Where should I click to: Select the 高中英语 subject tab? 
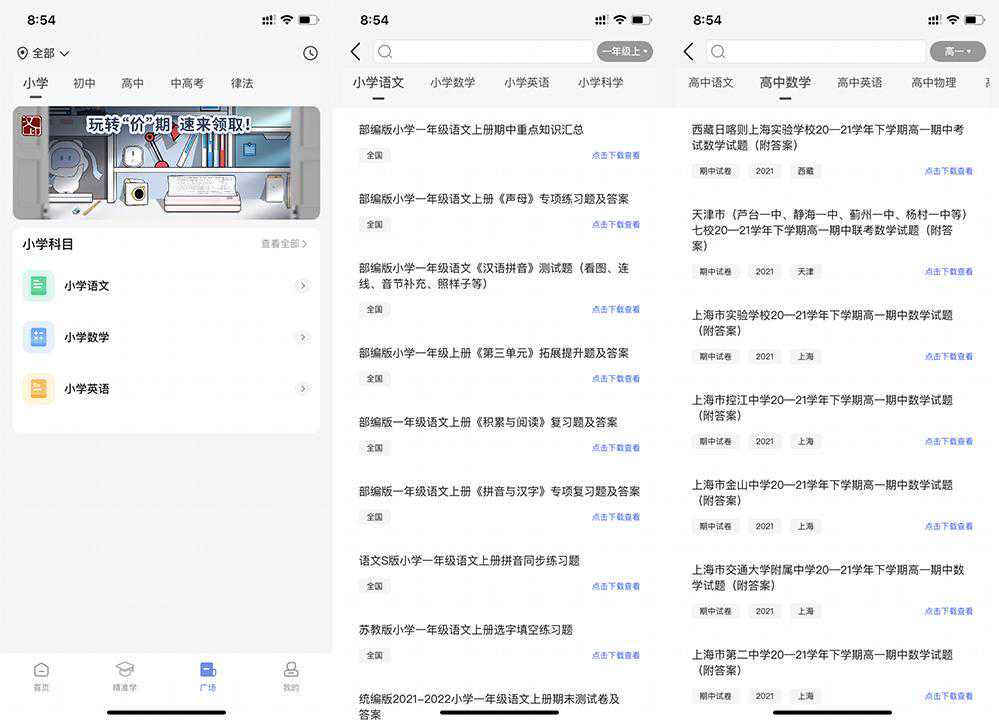point(859,83)
